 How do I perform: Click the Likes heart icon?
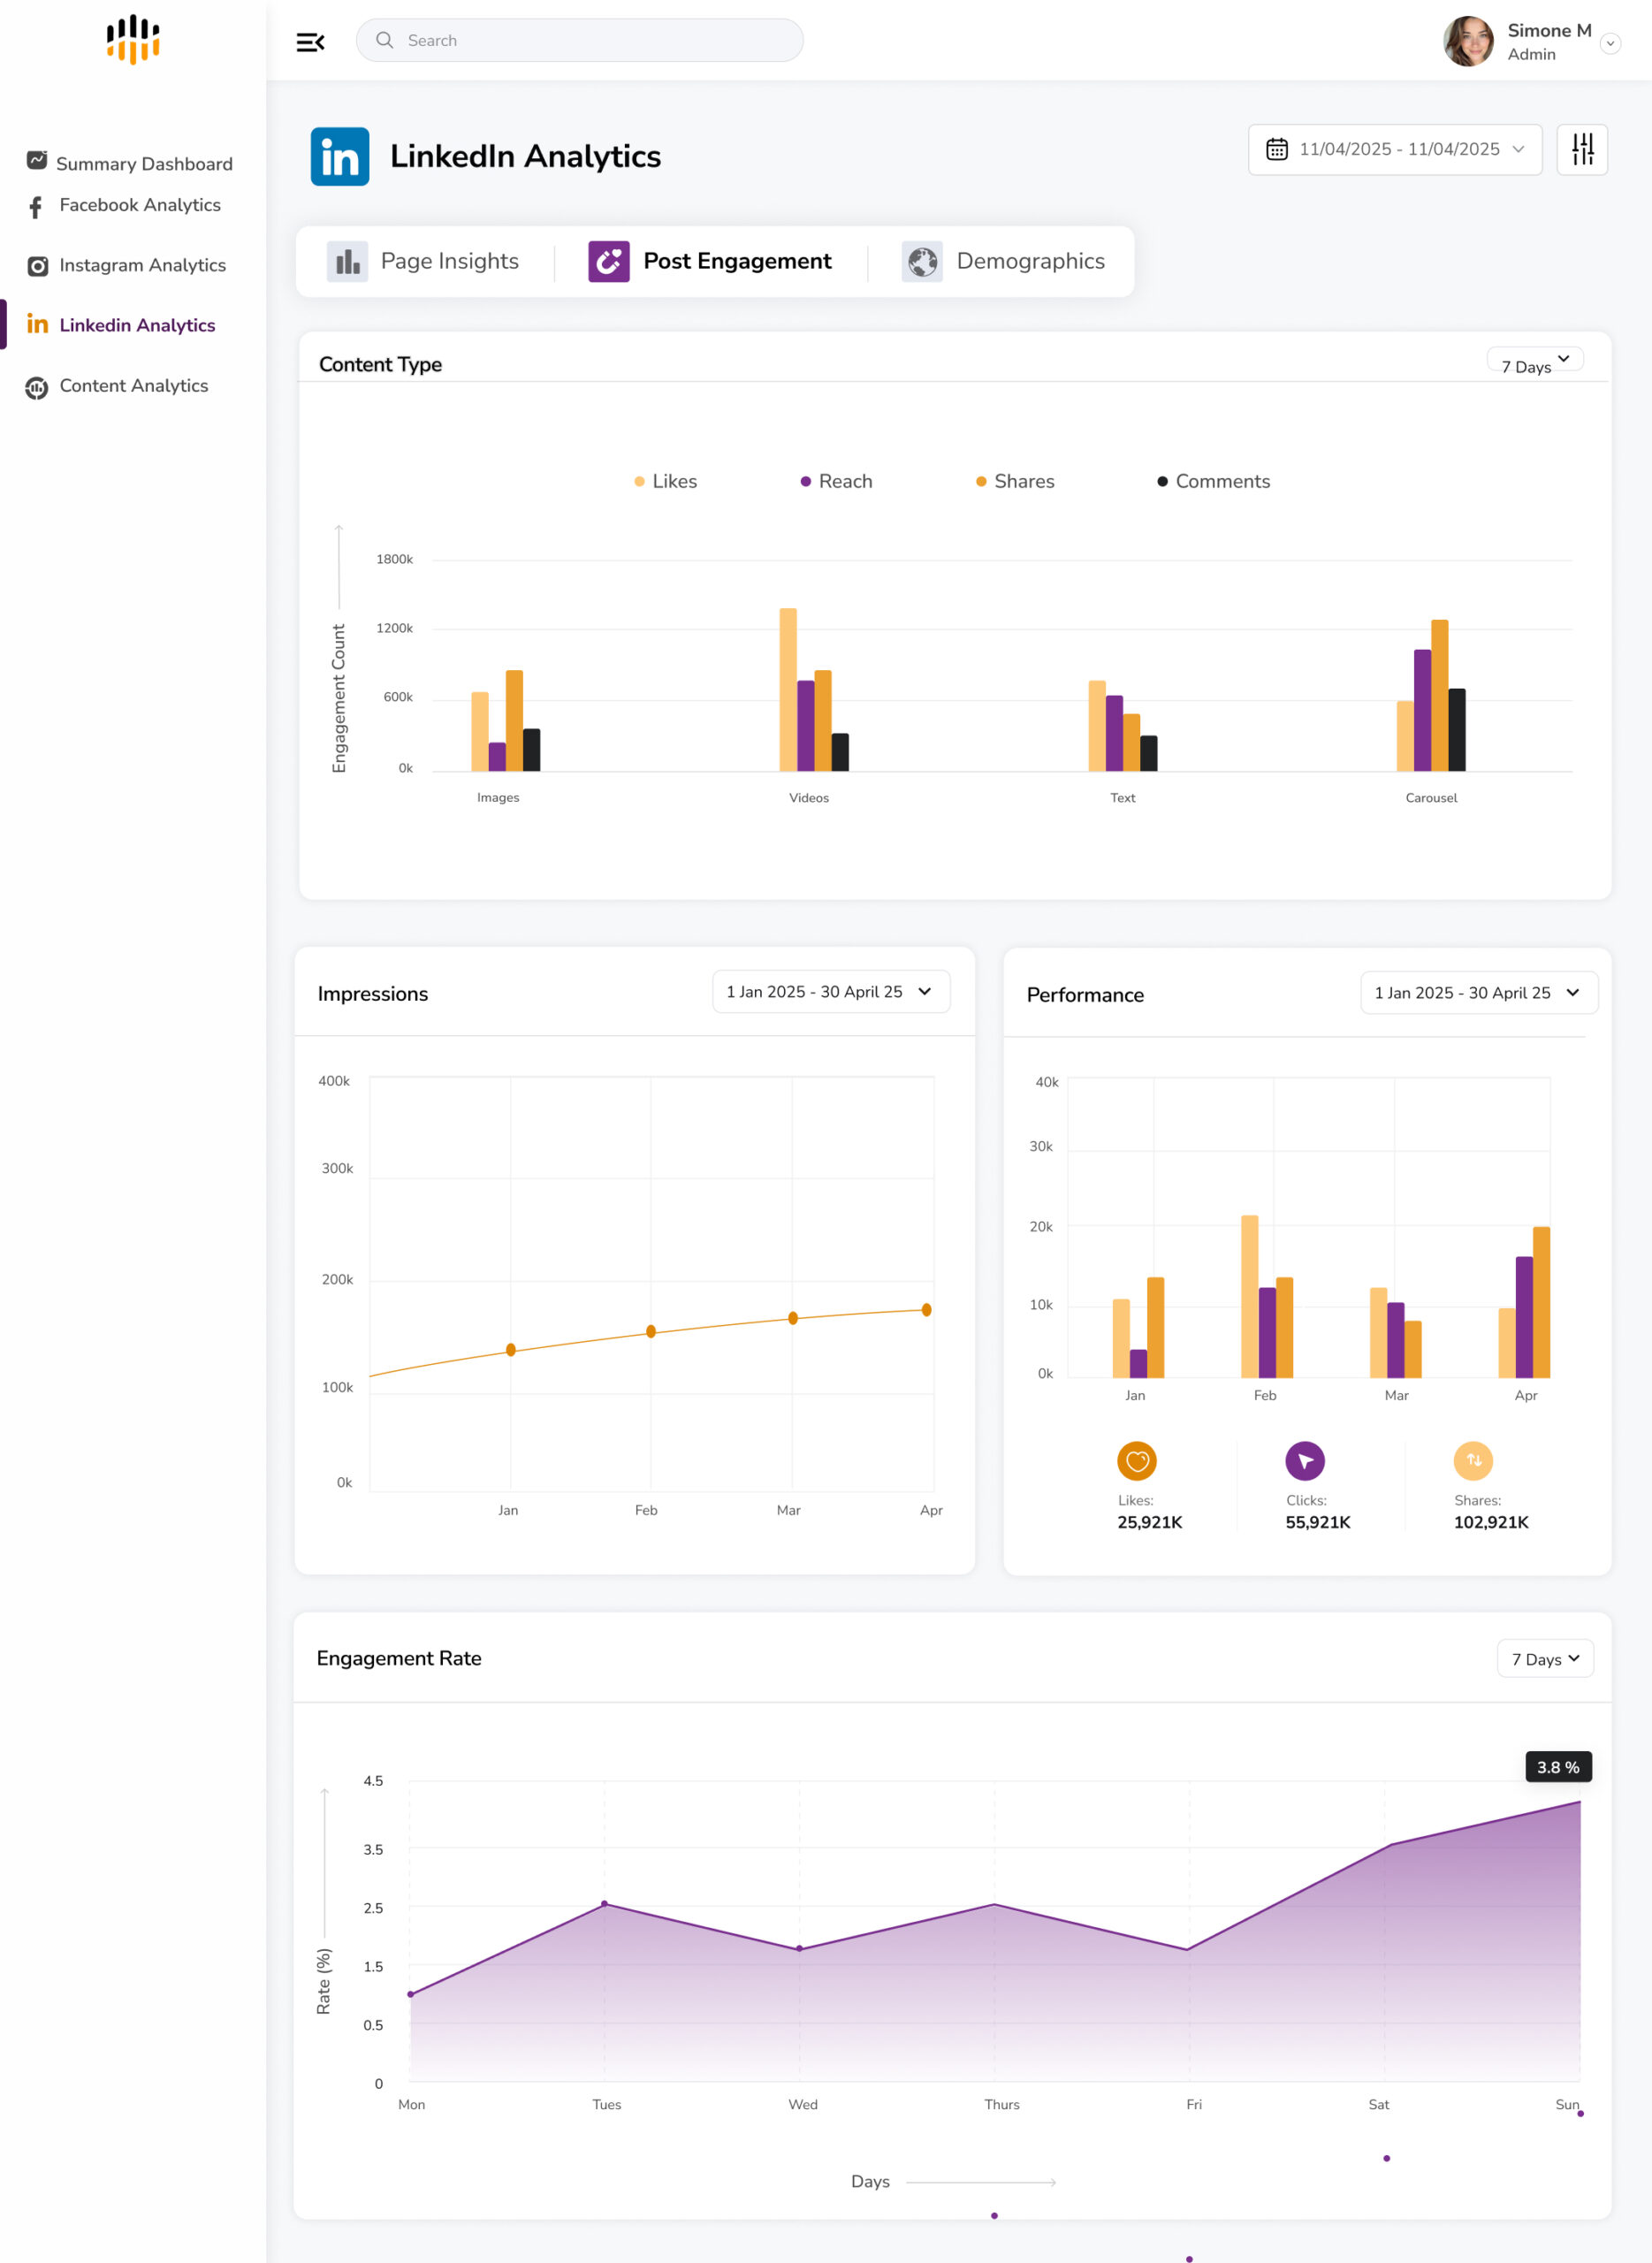(1137, 1460)
